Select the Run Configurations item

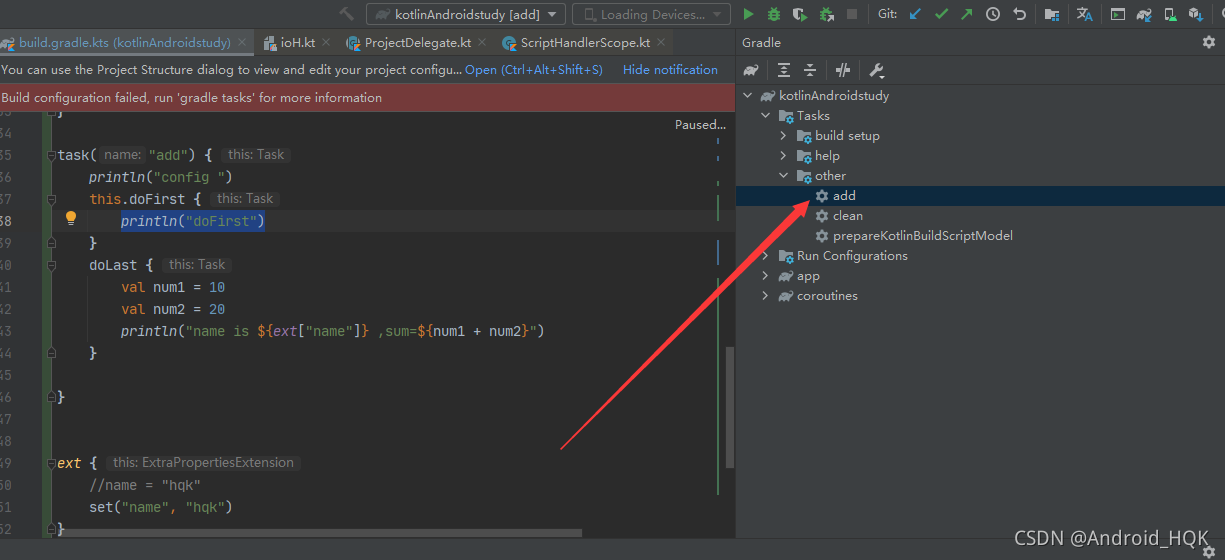852,256
